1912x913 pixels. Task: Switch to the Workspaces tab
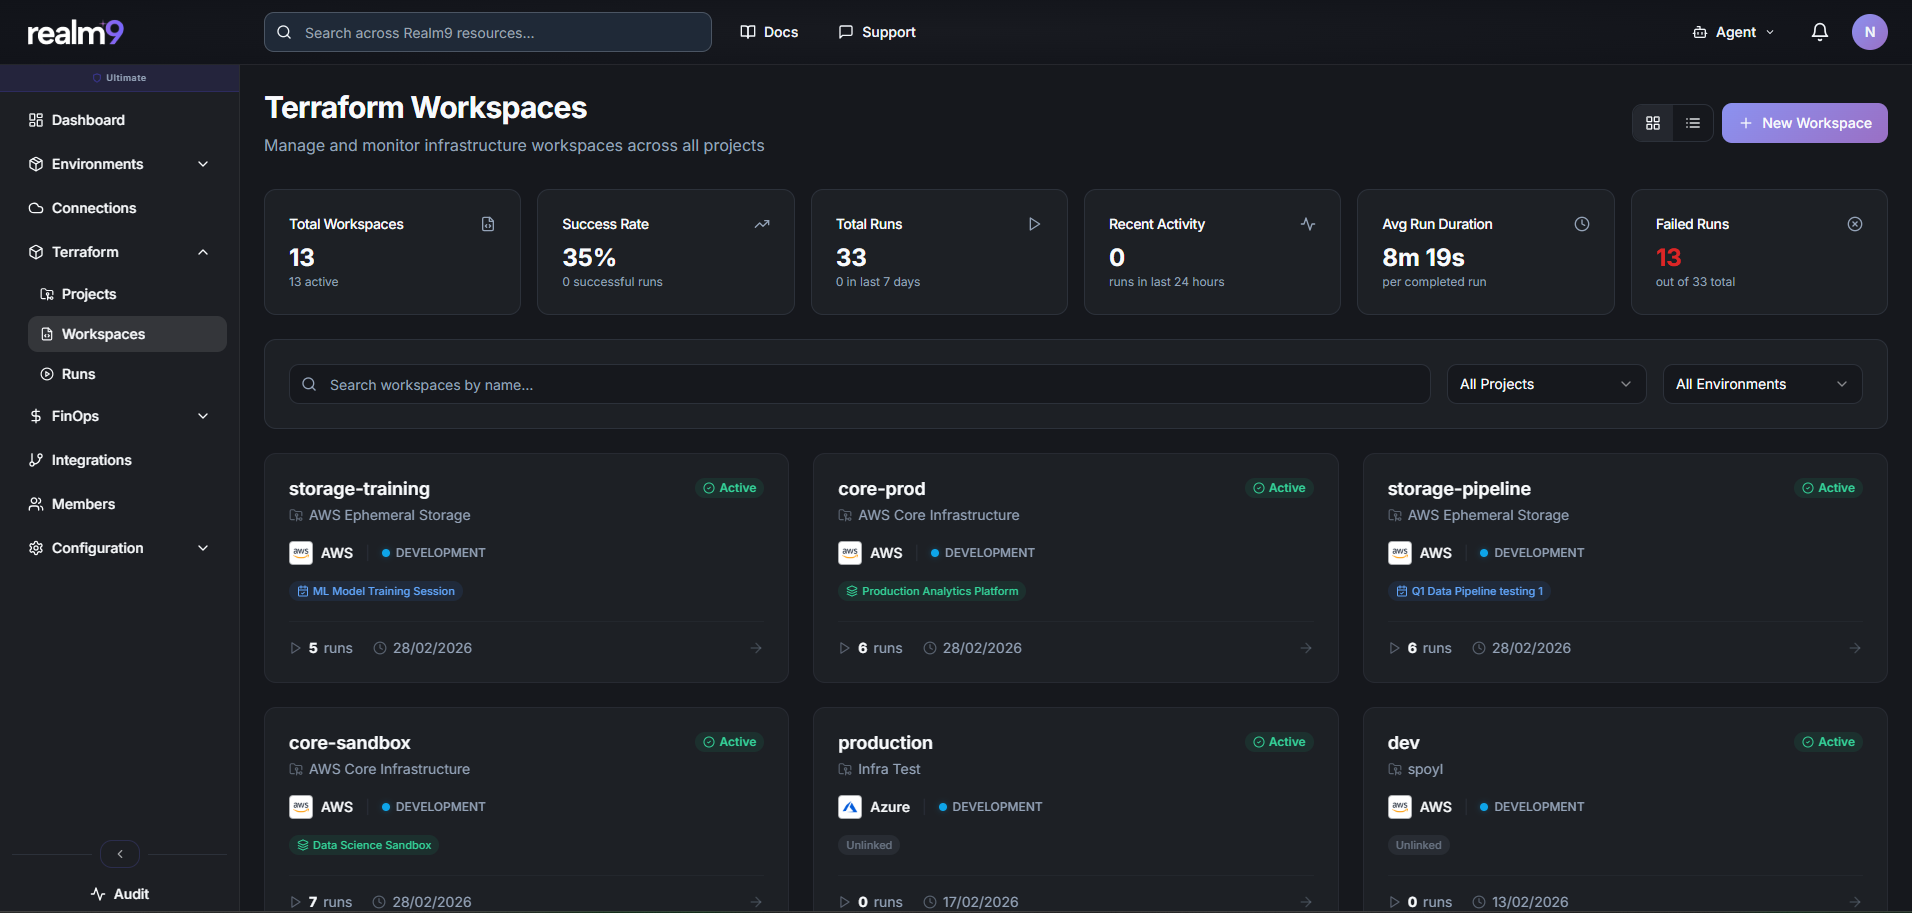pos(103,333)
